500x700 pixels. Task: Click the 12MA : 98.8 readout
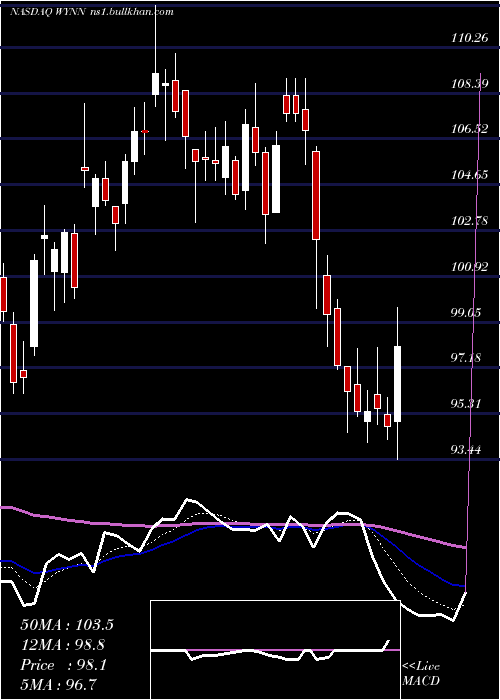point(63,645)
